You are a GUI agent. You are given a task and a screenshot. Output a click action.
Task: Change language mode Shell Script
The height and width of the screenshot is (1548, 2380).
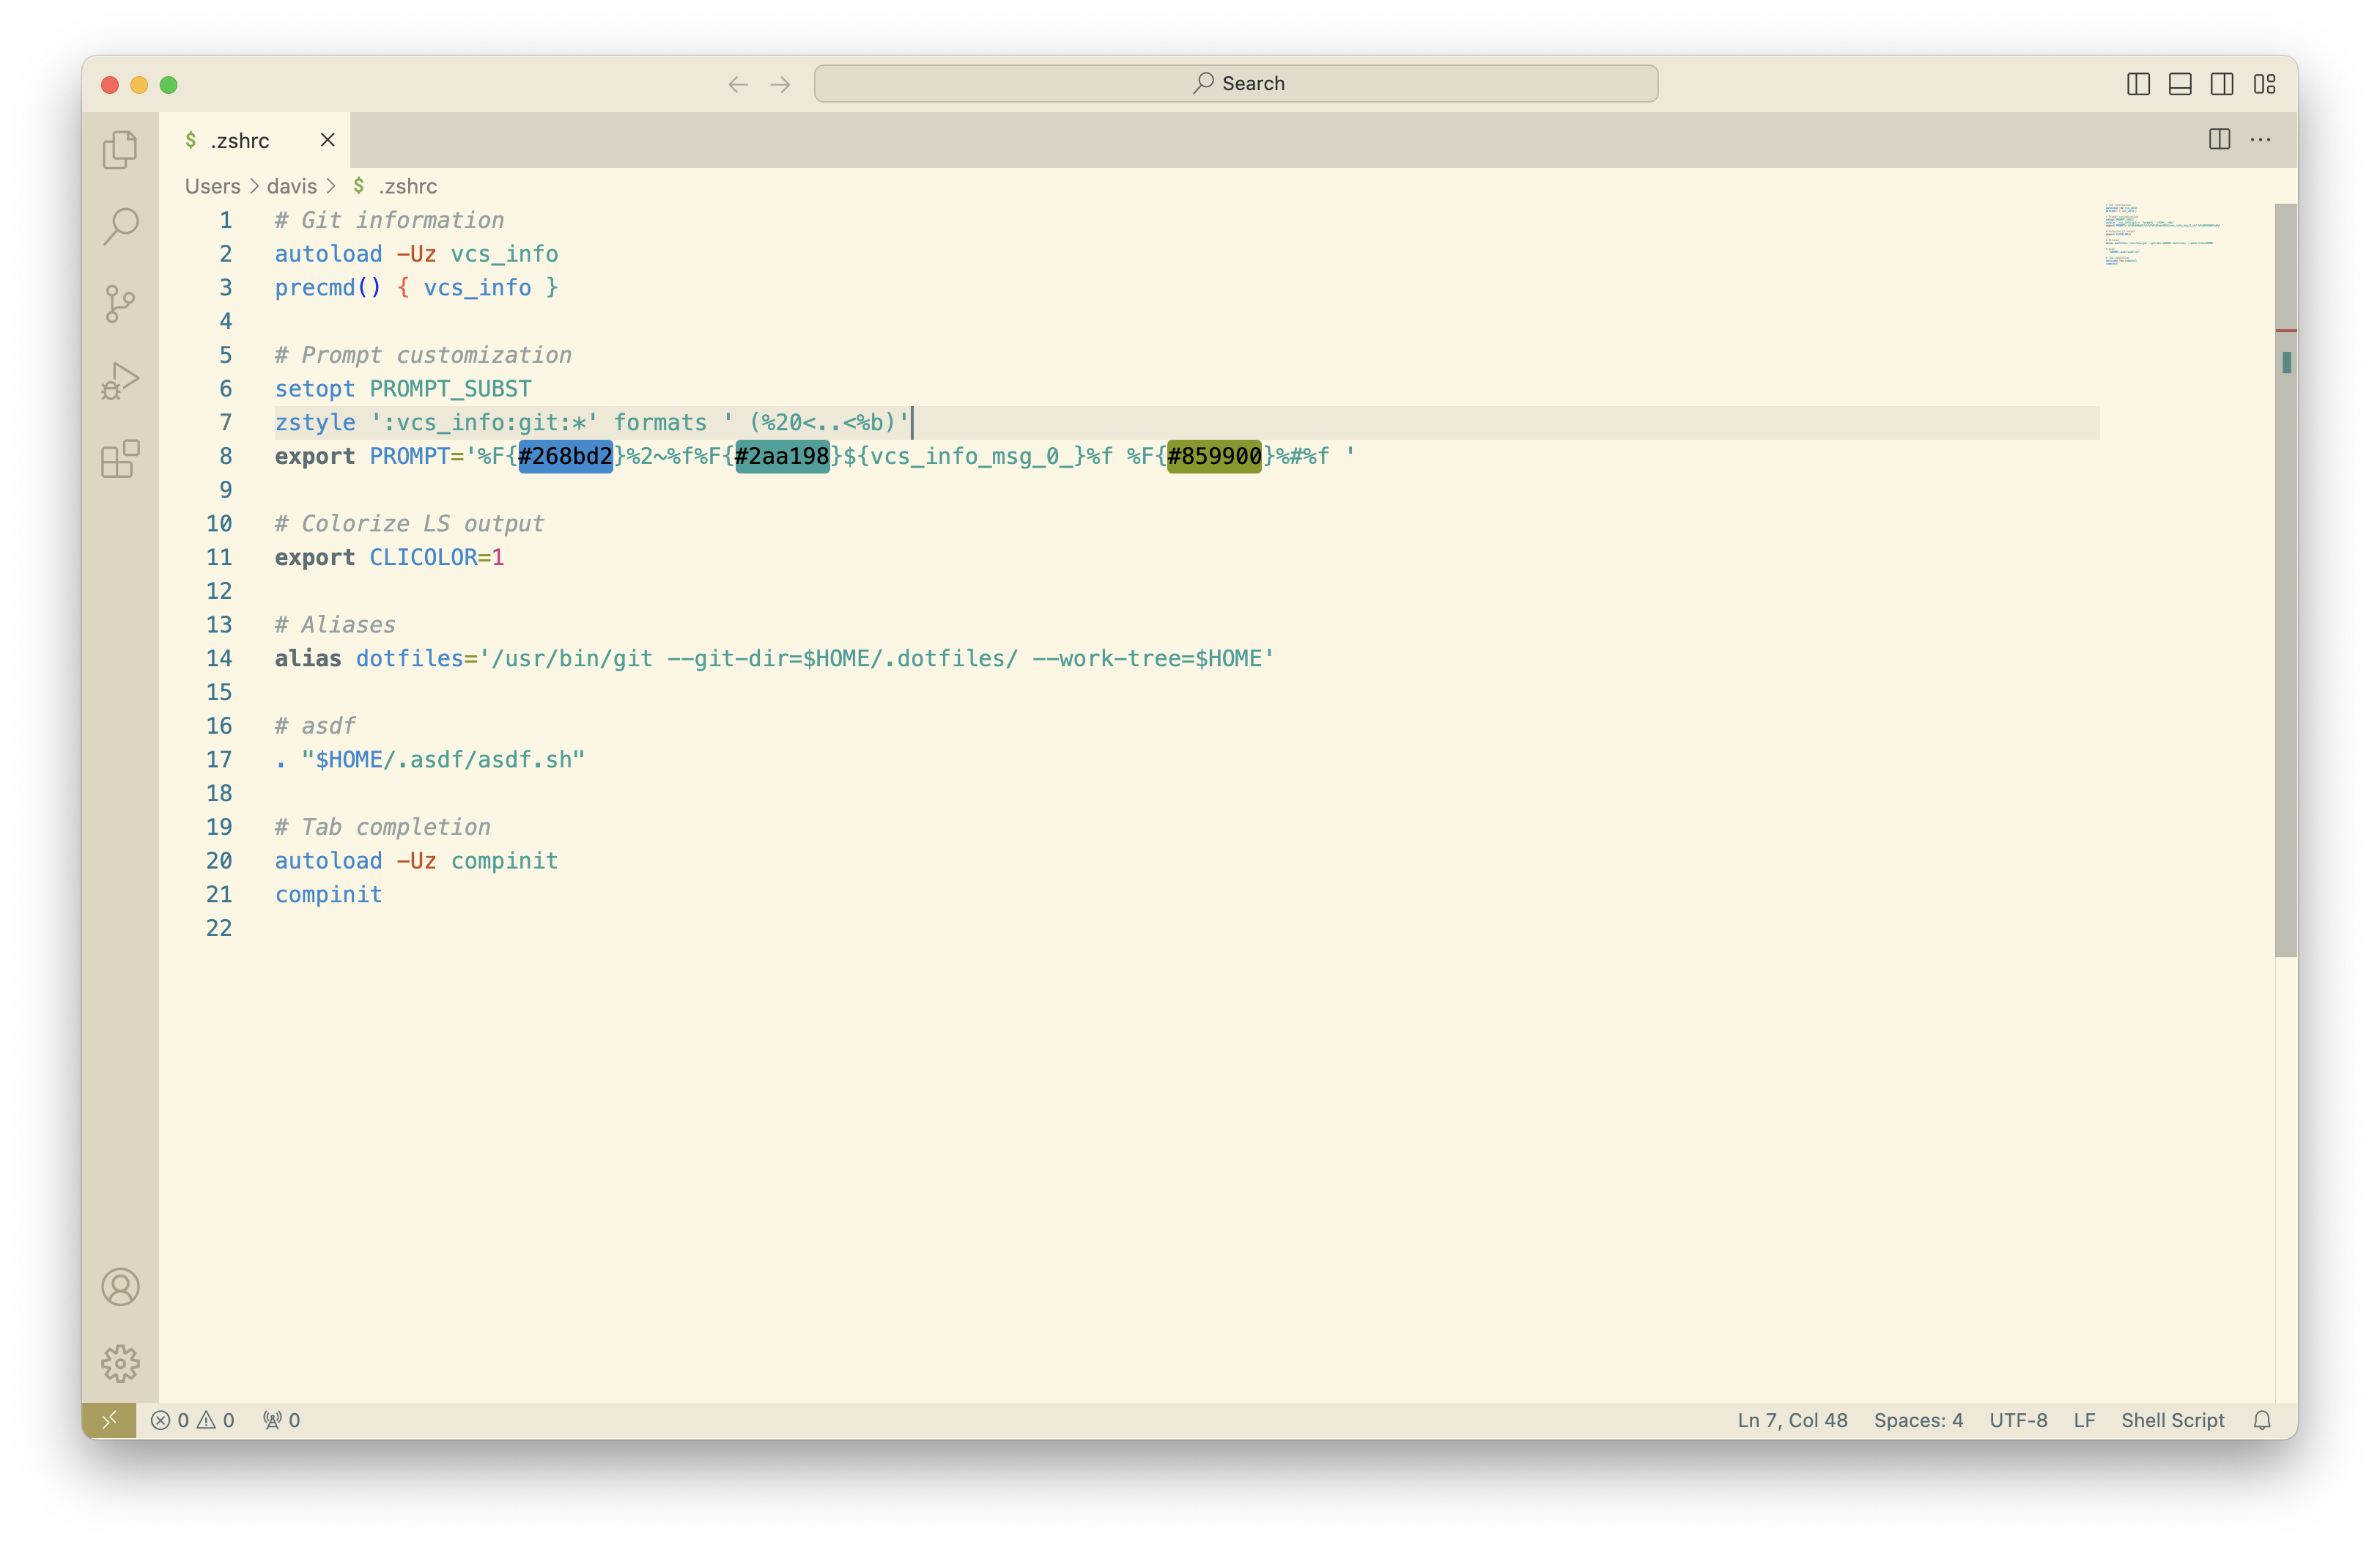tap(2172, 1420)
